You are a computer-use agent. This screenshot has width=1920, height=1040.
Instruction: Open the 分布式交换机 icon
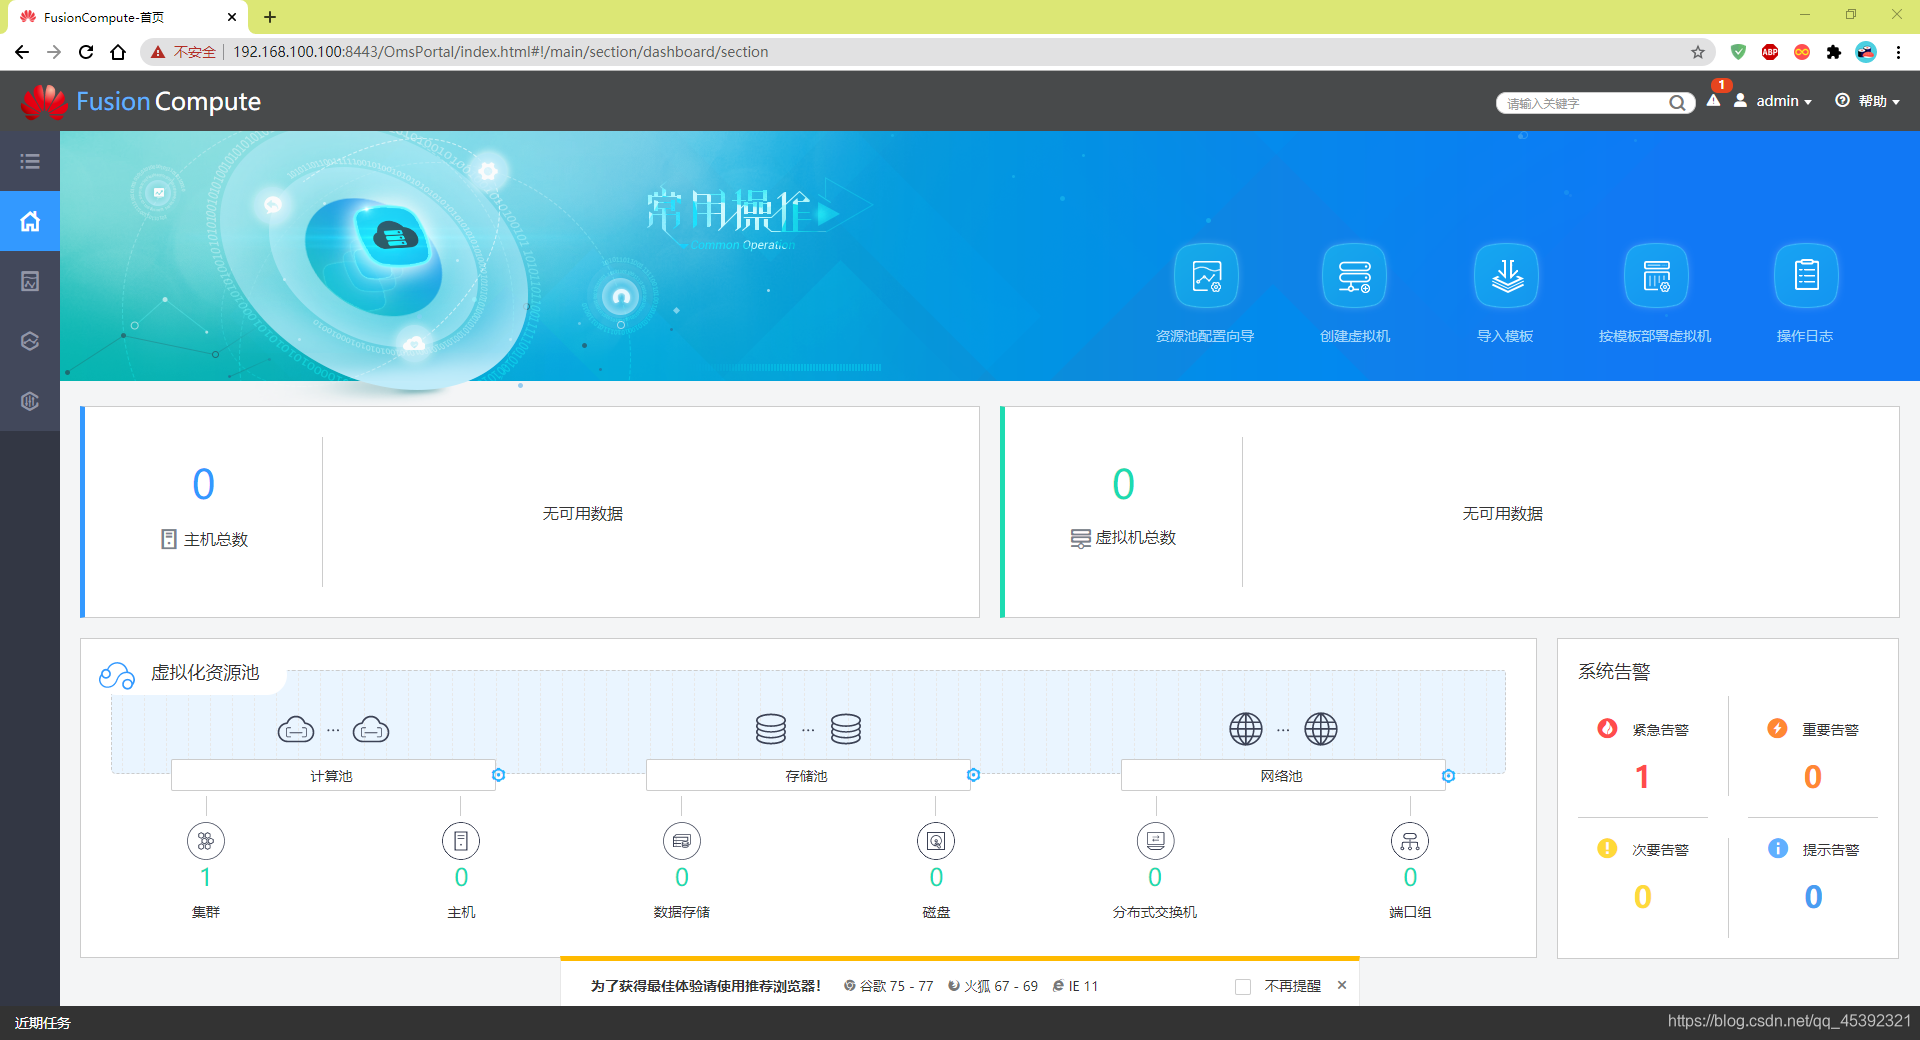[x=1156, y=841]
